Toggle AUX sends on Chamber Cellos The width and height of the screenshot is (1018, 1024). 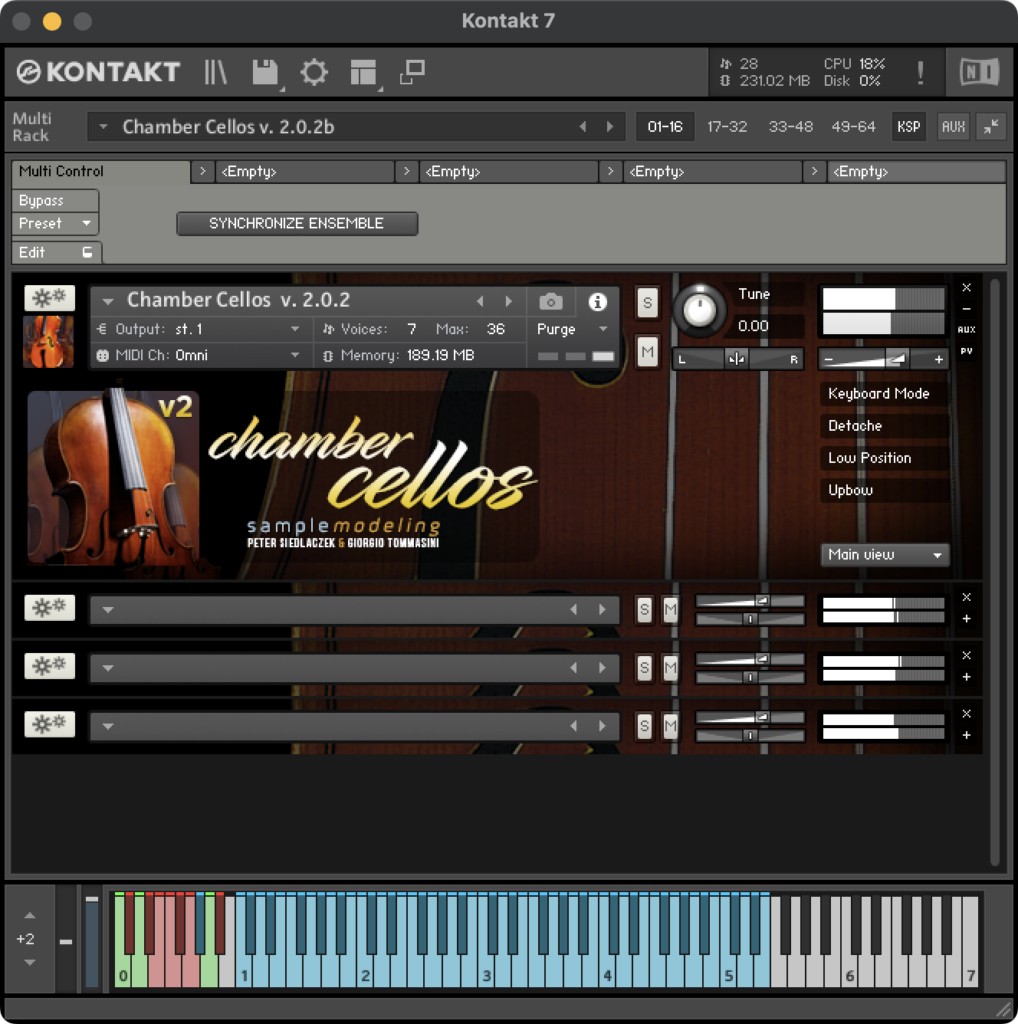click(x=966, y=330)
